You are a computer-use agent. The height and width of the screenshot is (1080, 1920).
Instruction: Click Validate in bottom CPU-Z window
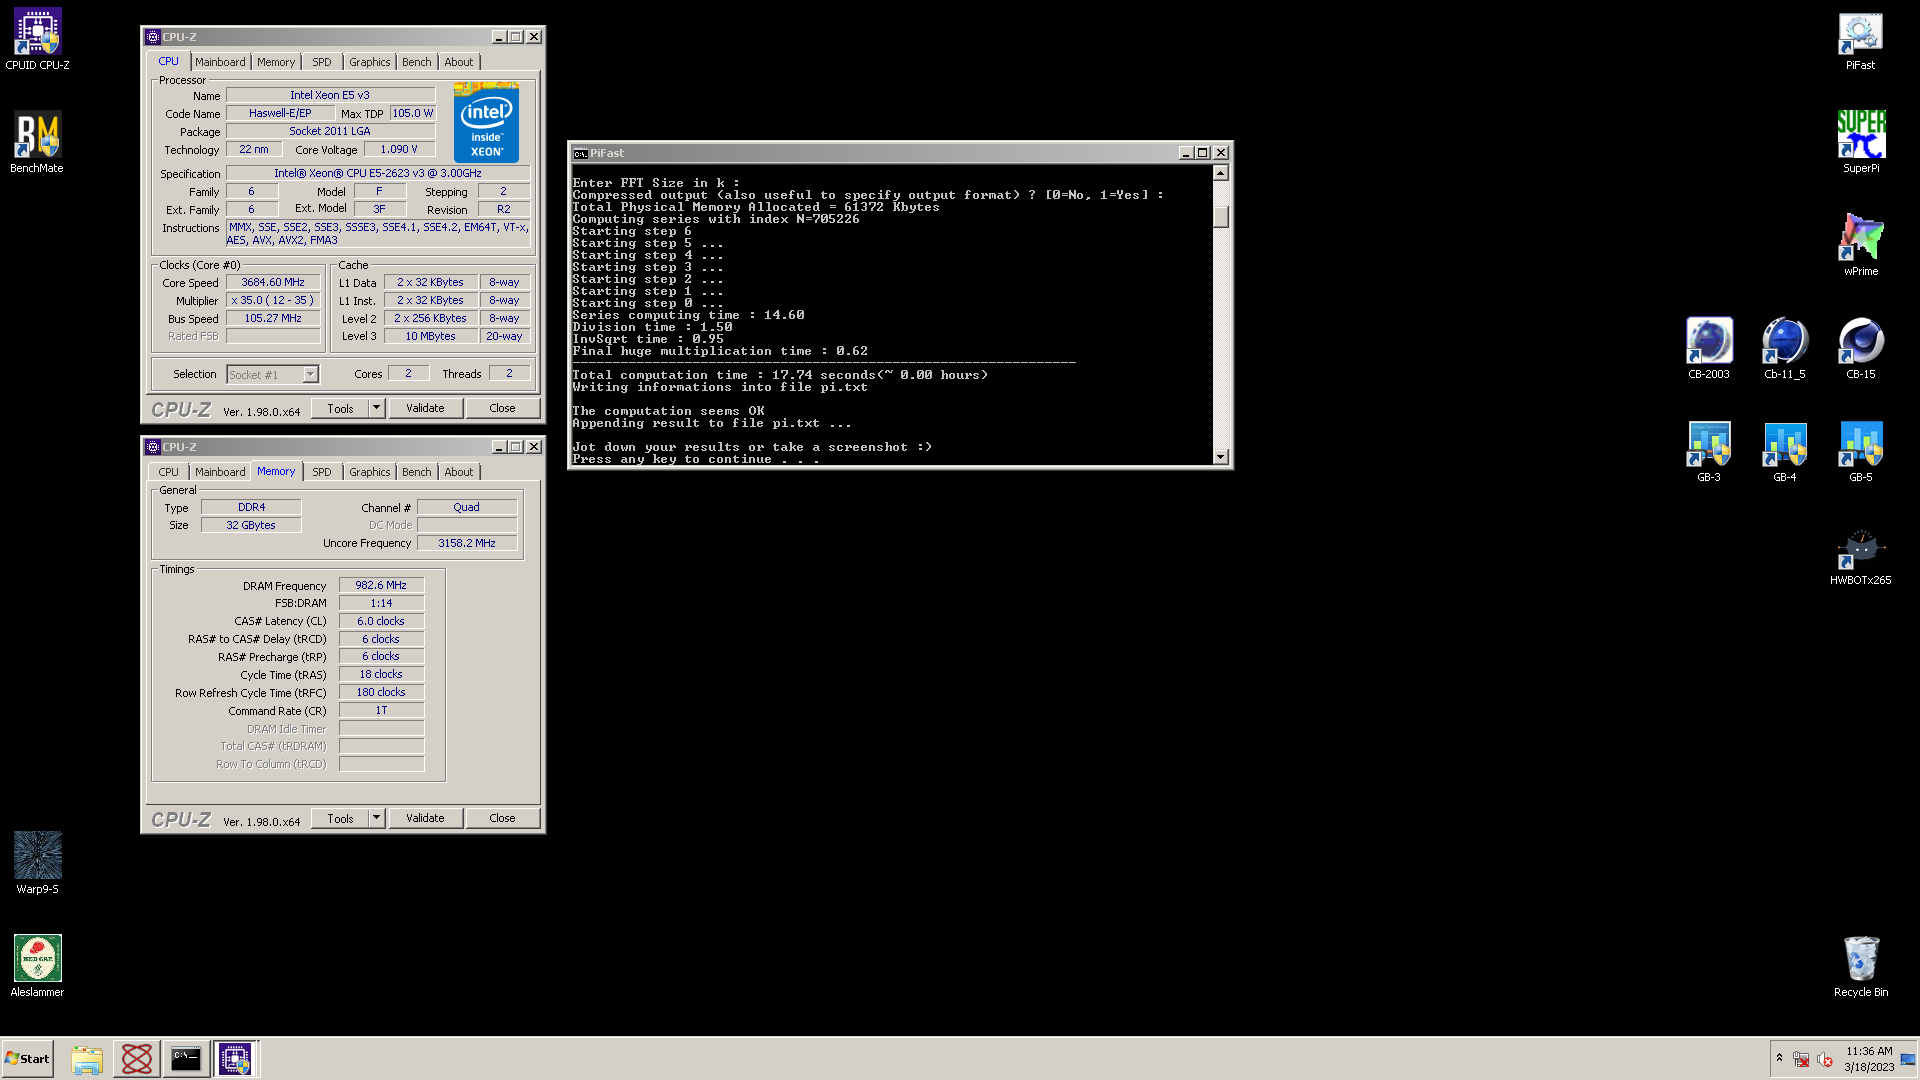(425, 818)
